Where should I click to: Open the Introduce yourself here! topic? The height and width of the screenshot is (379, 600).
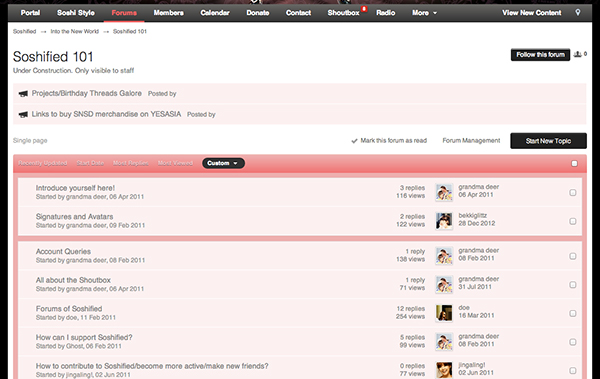[75, 188]
